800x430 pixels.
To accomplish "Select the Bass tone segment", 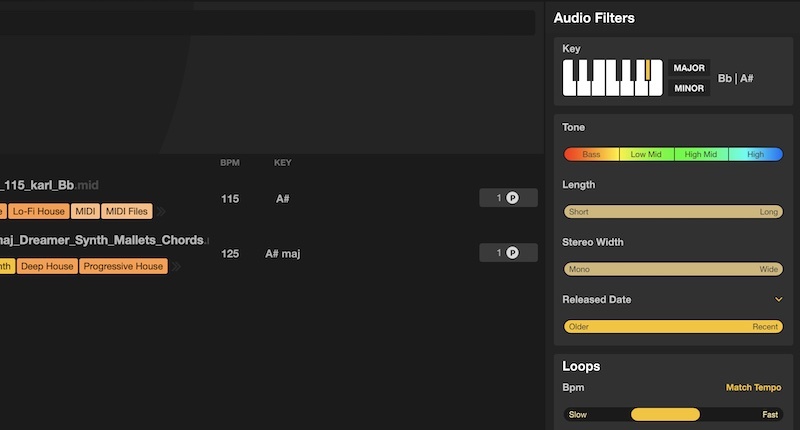I will pos(592,155).
